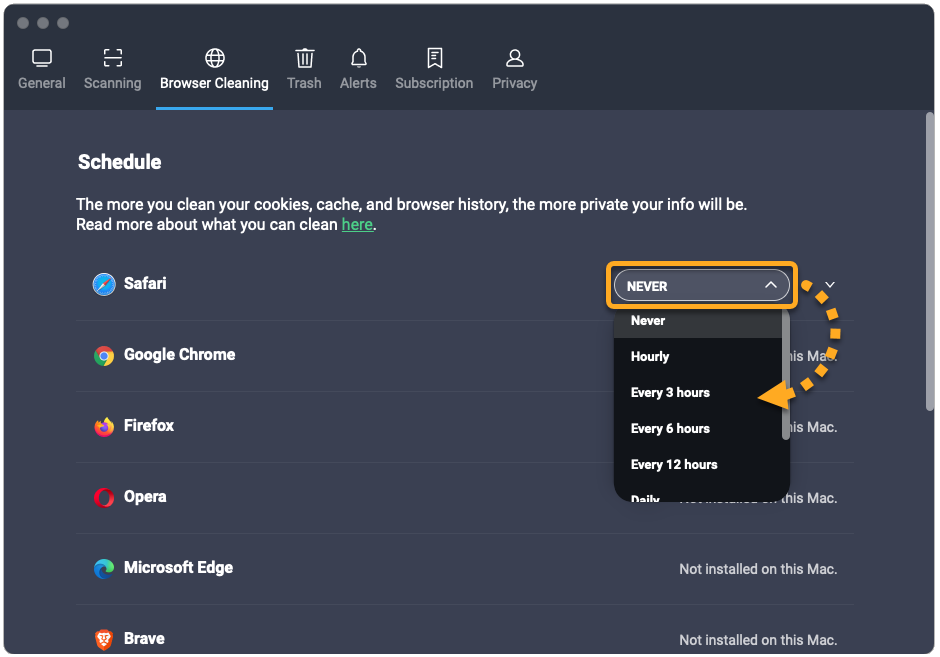The width and height of the screenshot is (940, 657).
Task: Click the Opera browser icon
Action: [104, 498]
